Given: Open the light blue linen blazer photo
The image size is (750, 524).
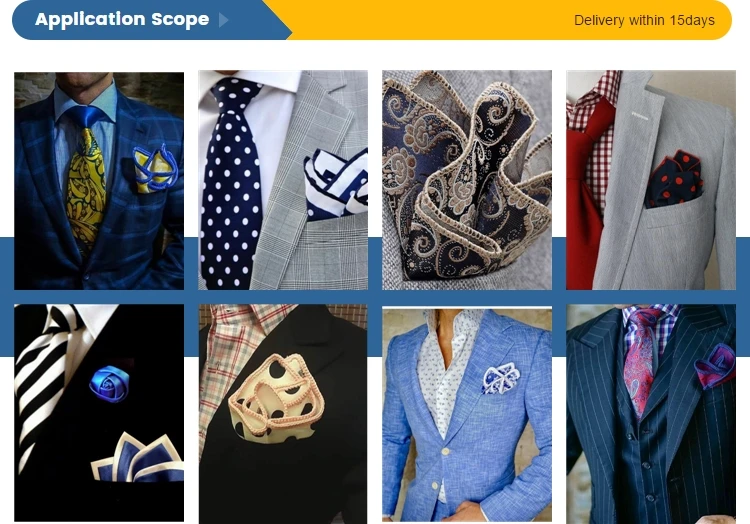Looking at the screenshot, I should [467, 415].
